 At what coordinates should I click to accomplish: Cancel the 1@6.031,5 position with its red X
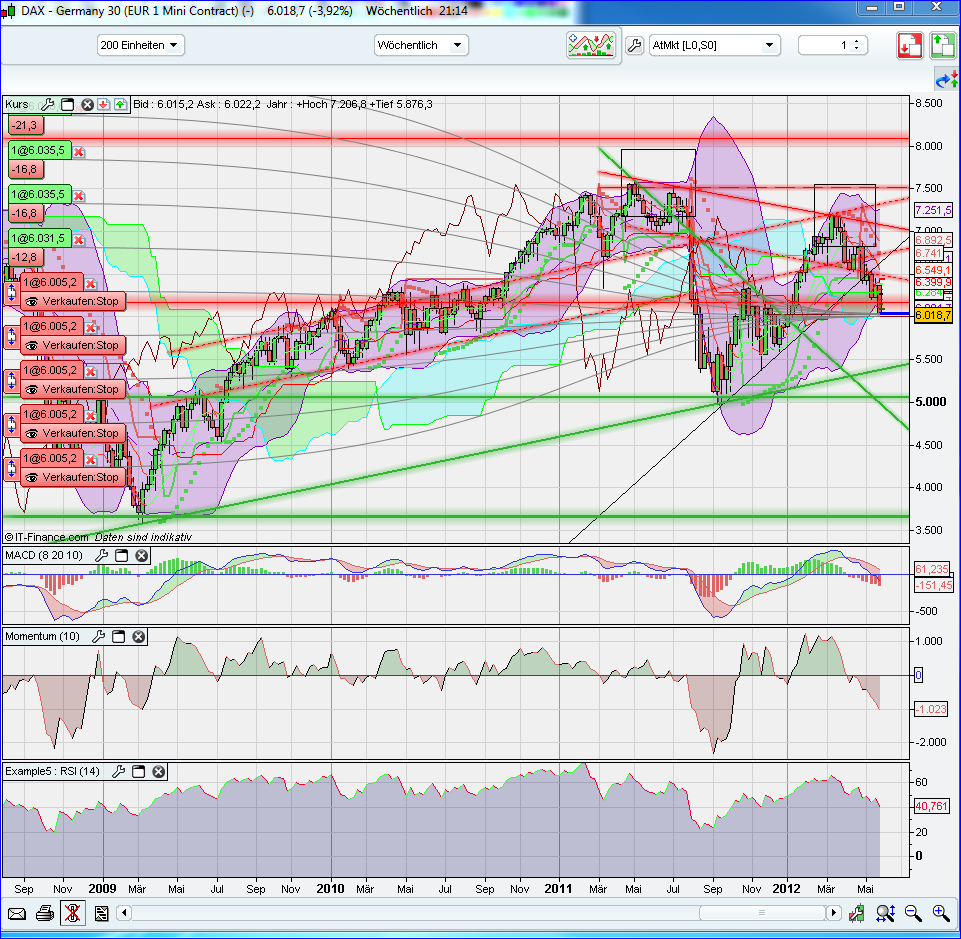78,240
